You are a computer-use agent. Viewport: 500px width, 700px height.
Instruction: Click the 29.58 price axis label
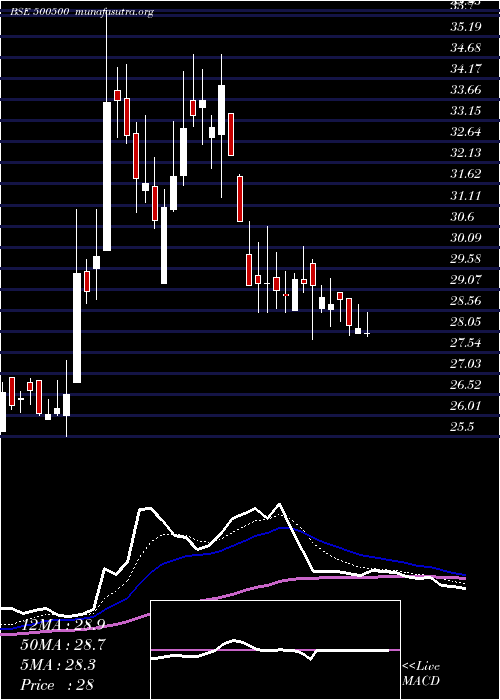pos(466,258)
